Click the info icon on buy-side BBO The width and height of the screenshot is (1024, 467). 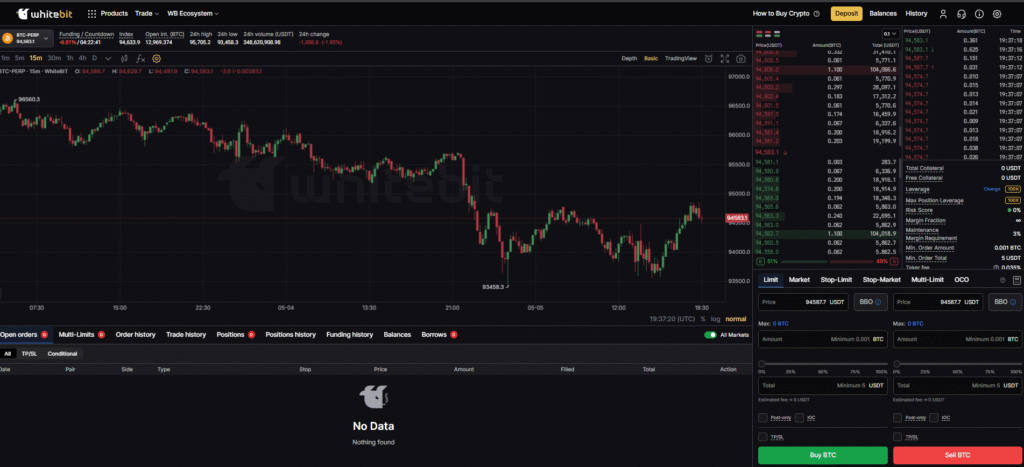click(878, 302)
